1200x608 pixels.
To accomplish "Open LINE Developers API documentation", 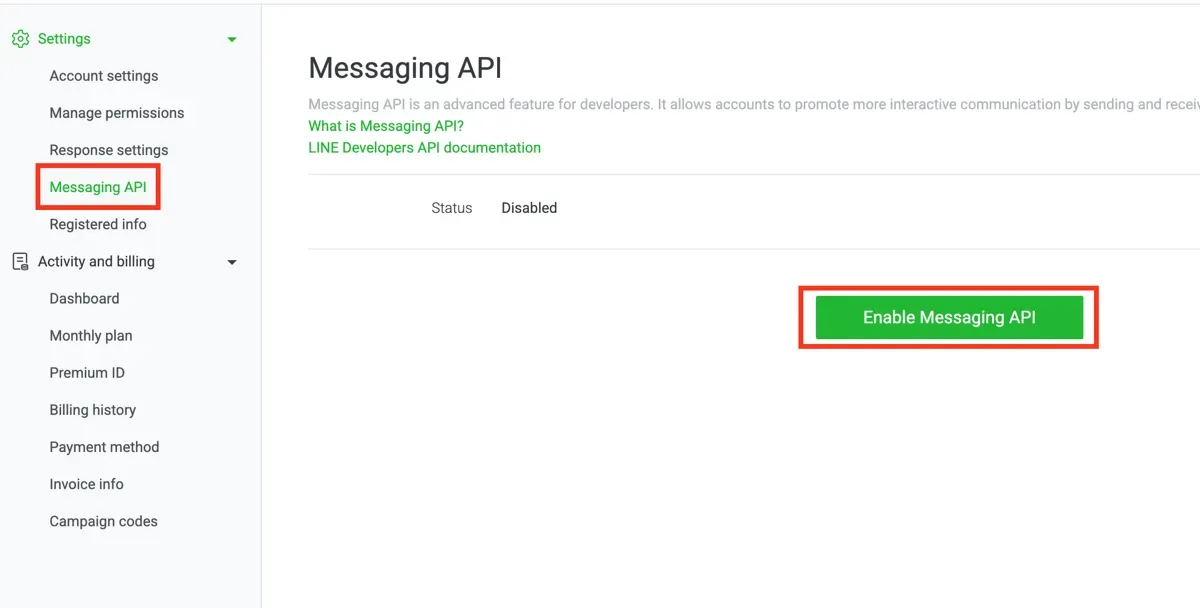I will pyautogui.click(x=424, y=146).
